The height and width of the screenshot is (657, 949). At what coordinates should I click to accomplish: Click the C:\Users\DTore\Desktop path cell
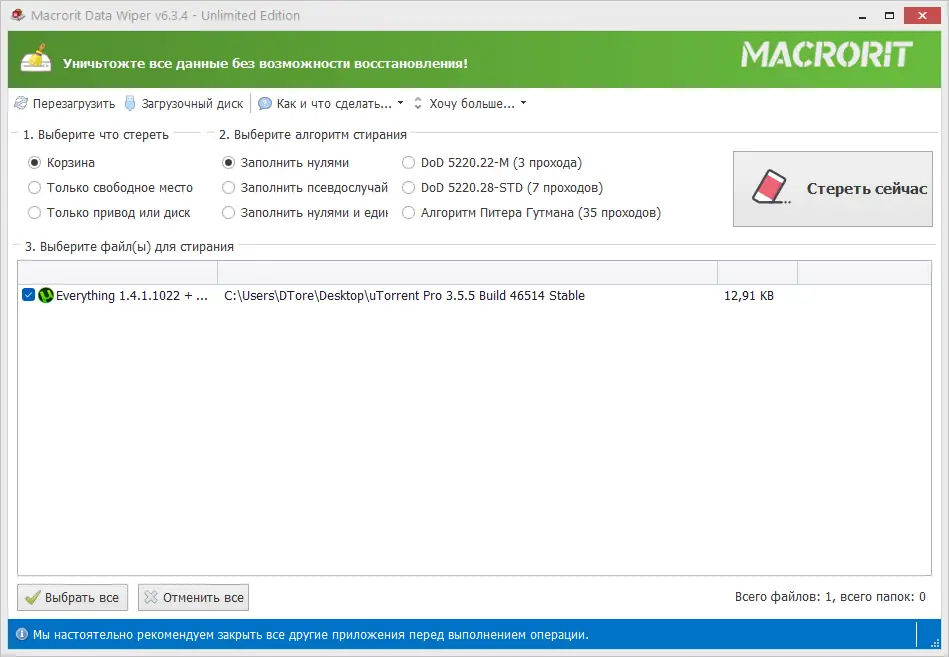[404, 295]
